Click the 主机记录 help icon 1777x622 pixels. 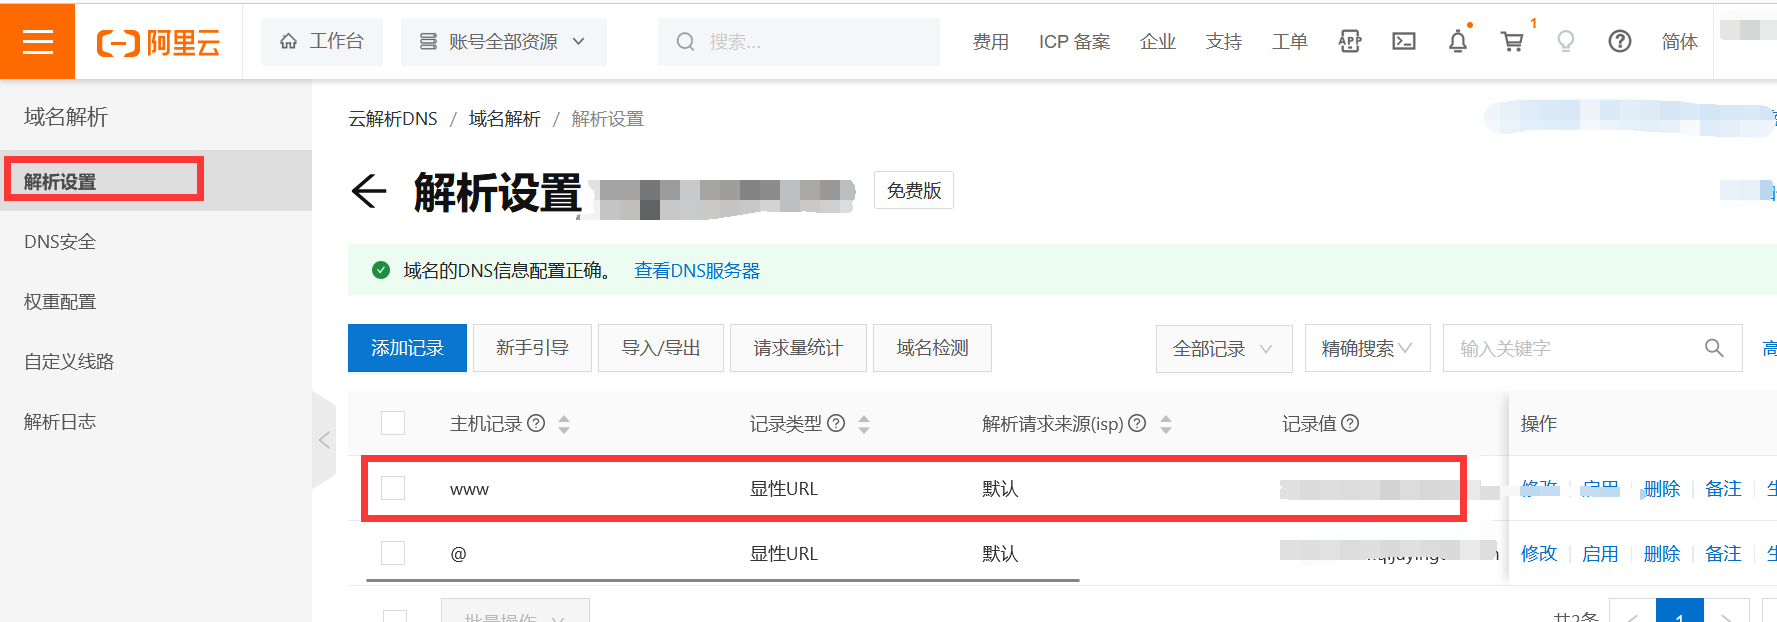coord(536,423)
